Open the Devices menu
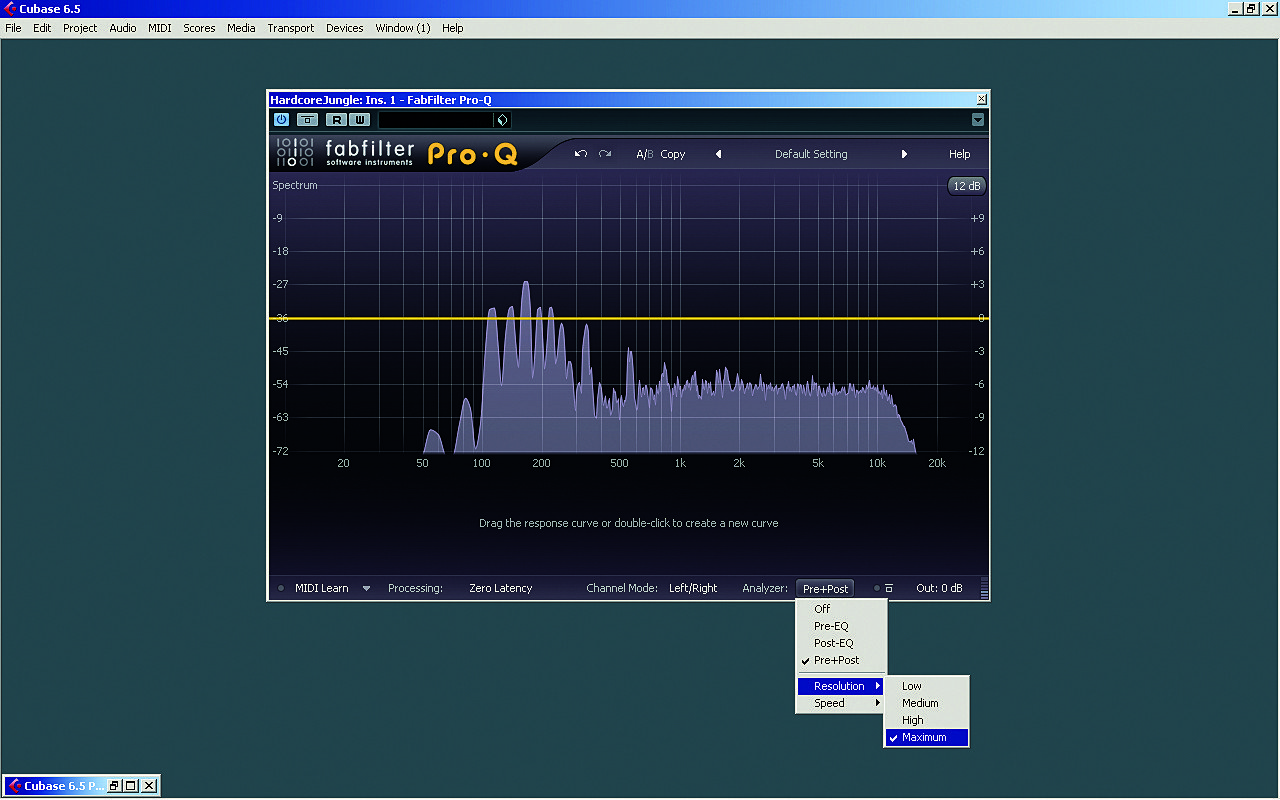Screen dimensions: 1280x800 click(x=345, y=28)
